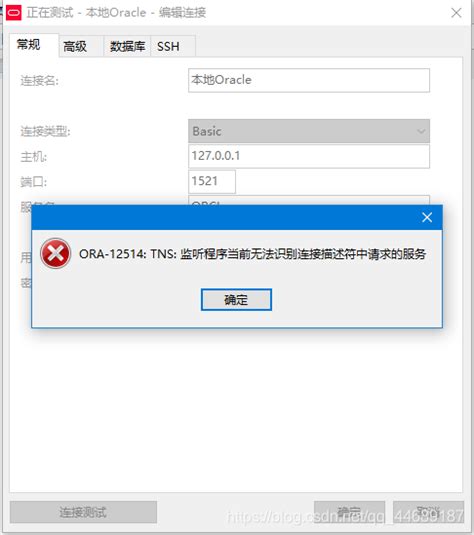
Task: Click the ORA-12514 error message text
Action: 252,254
